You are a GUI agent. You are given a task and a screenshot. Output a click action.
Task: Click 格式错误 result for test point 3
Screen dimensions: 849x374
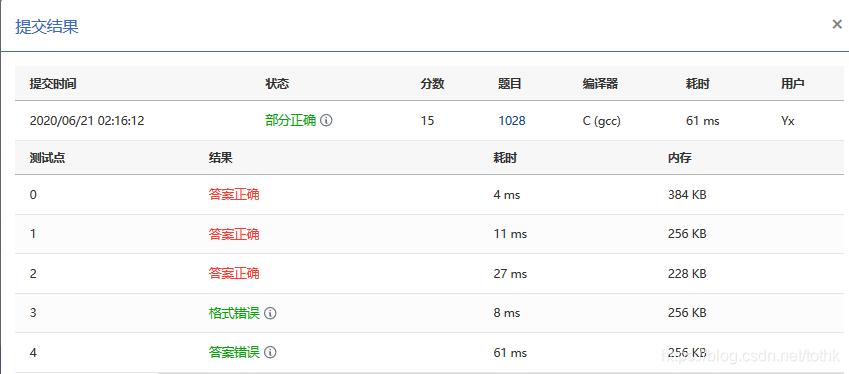(234, 313)
